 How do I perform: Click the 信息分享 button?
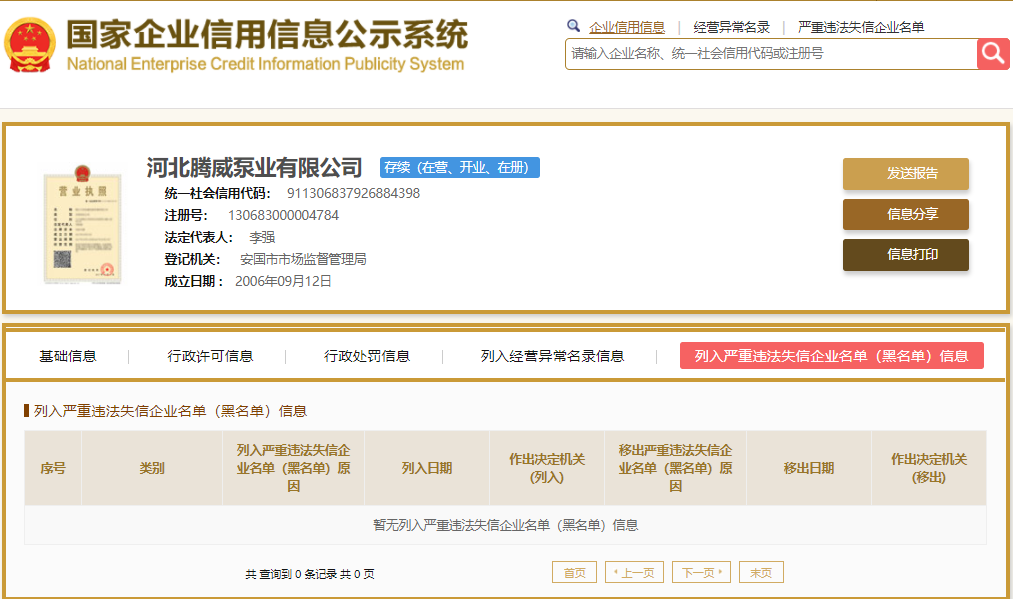click(x=906, y=215)
